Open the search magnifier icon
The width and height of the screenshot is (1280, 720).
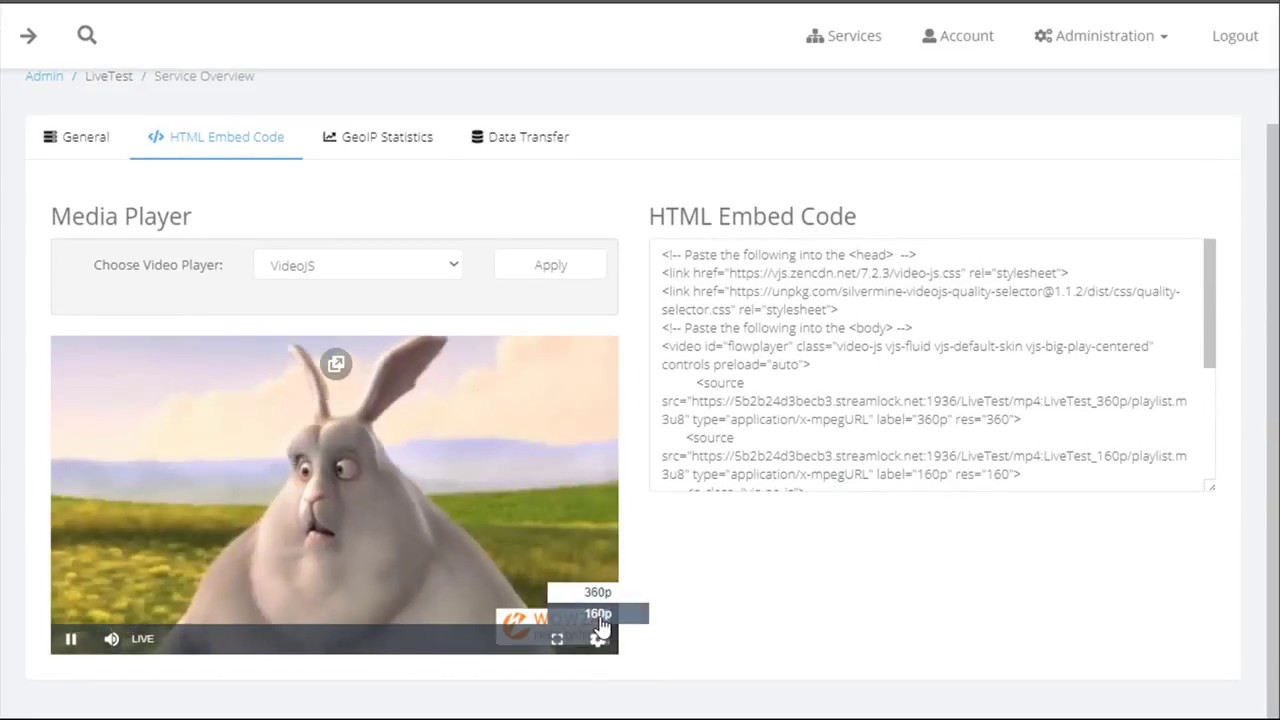[87, 35]
